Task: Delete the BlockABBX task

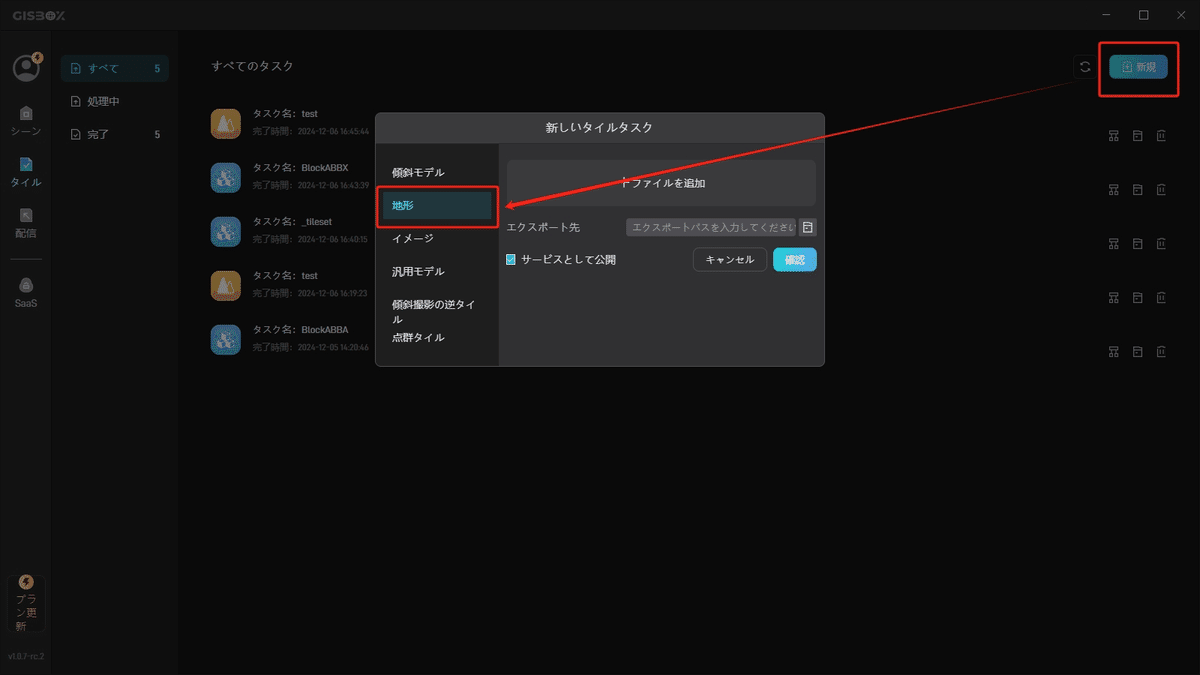Action: [1161, 190]
